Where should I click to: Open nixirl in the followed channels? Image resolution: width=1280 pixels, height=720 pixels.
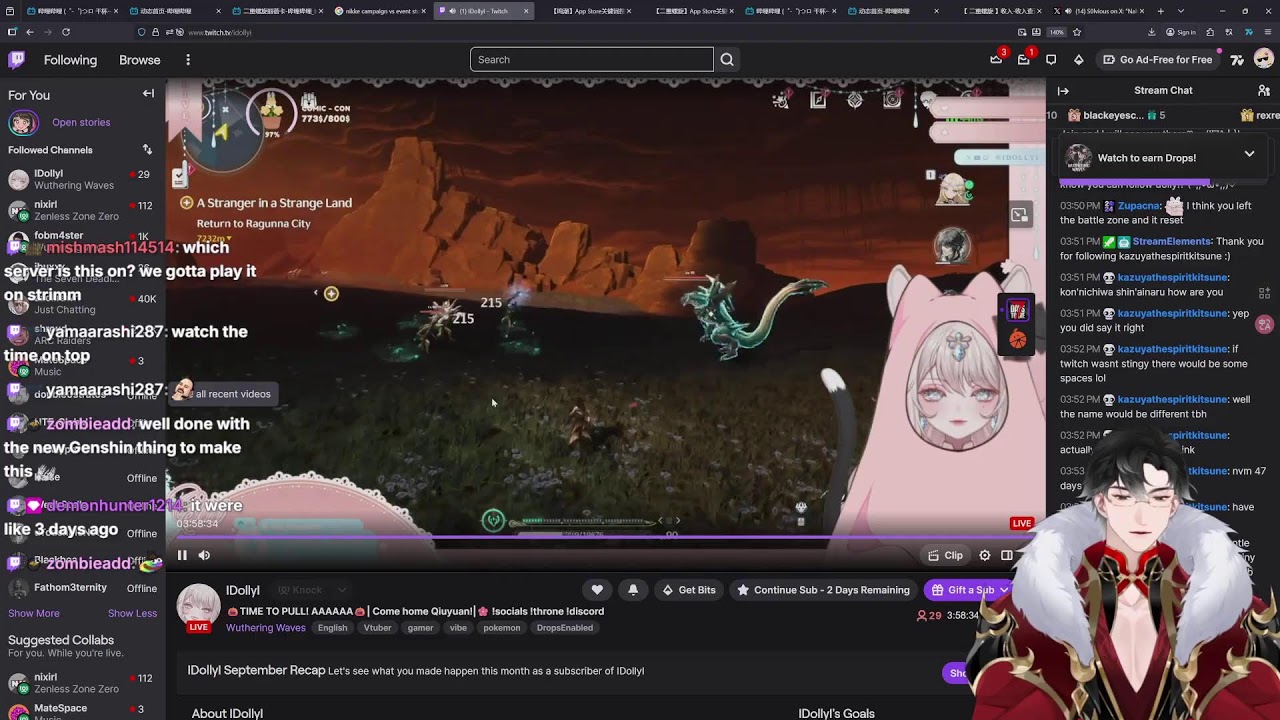pyautogui.click(x=80, y=210)
